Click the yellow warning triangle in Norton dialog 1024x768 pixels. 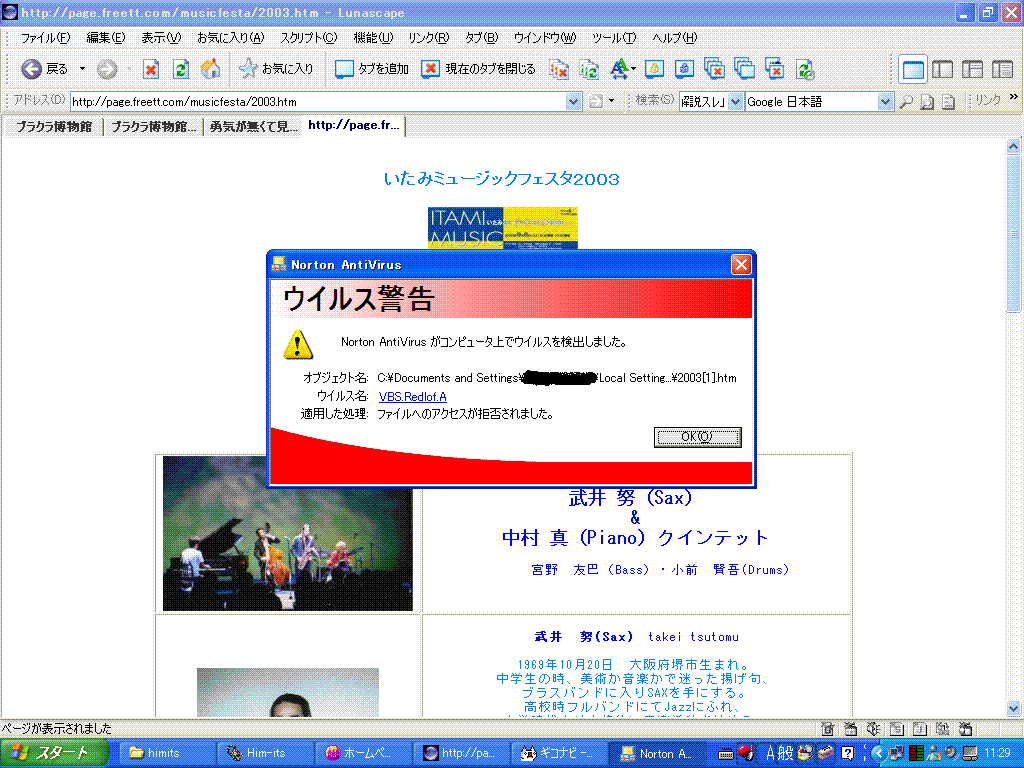click(298, 344)
